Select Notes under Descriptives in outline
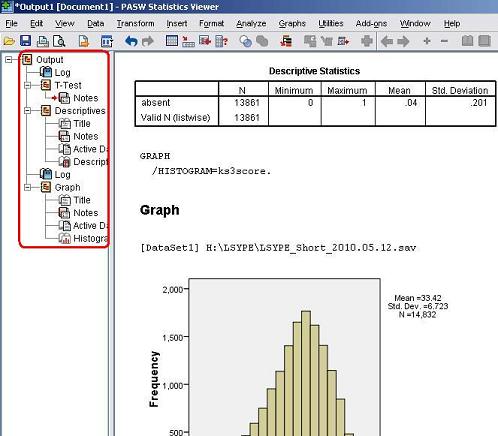Screen dimensions: 498x436 [86, 136]
